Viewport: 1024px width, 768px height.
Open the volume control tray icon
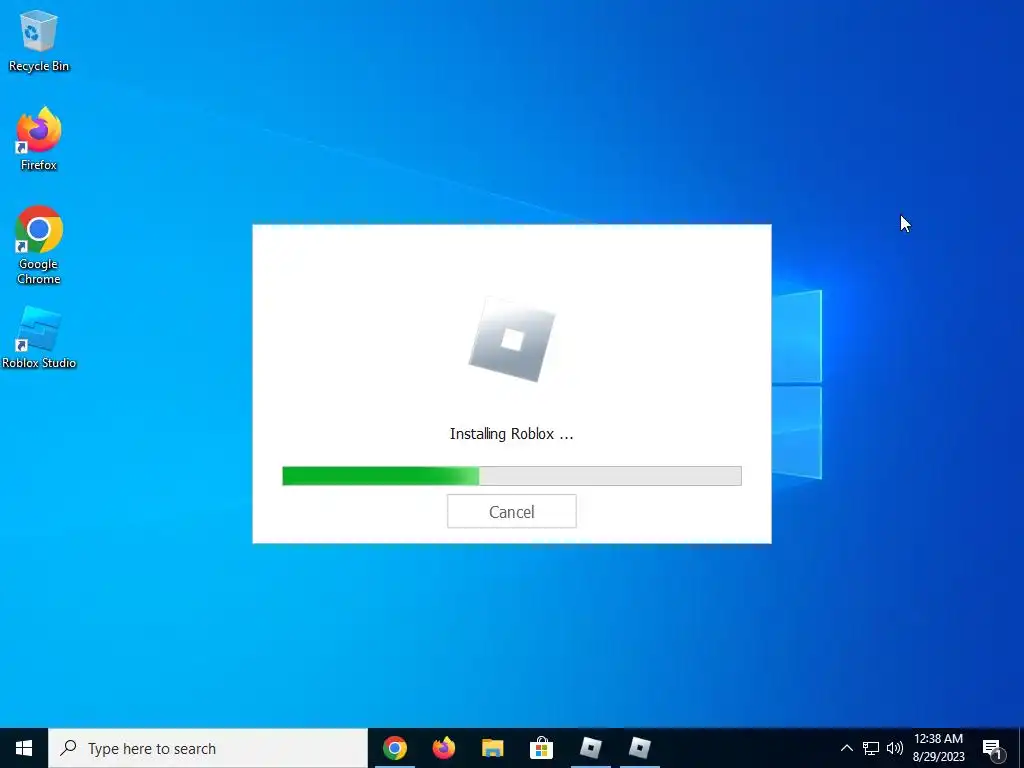click(x=895, y=748)
